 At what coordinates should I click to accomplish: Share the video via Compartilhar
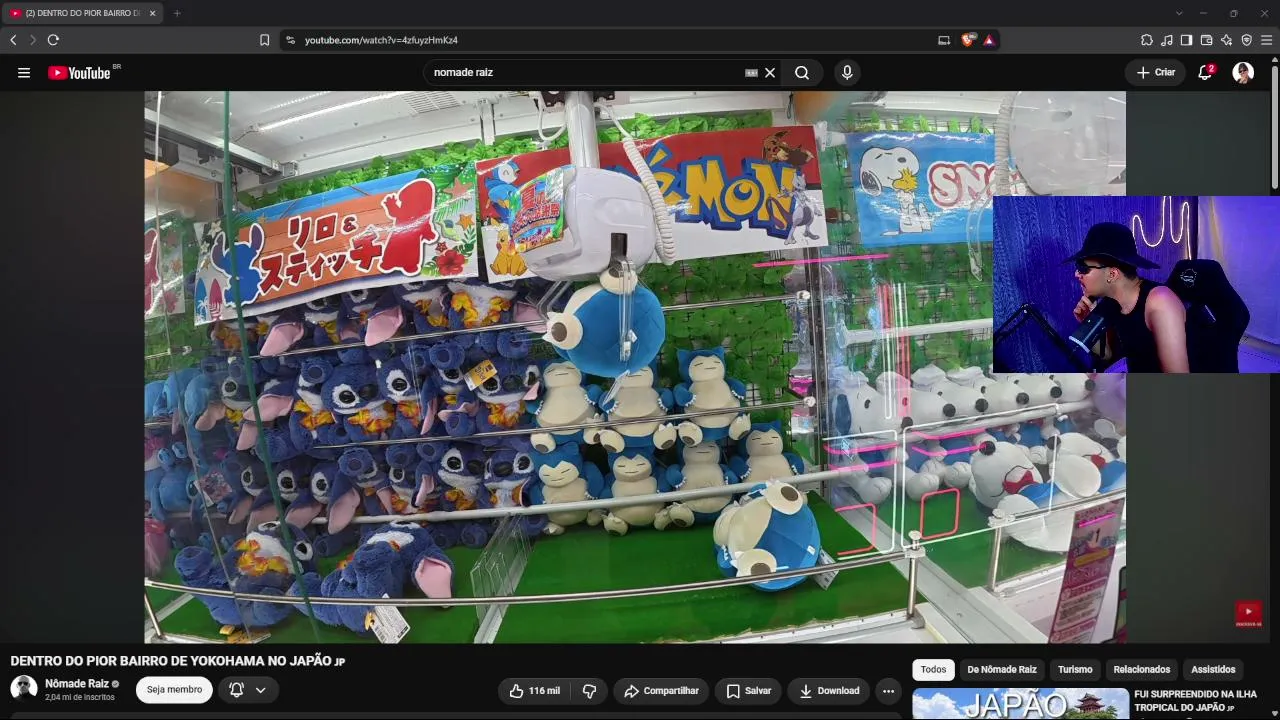coord(661,690)
